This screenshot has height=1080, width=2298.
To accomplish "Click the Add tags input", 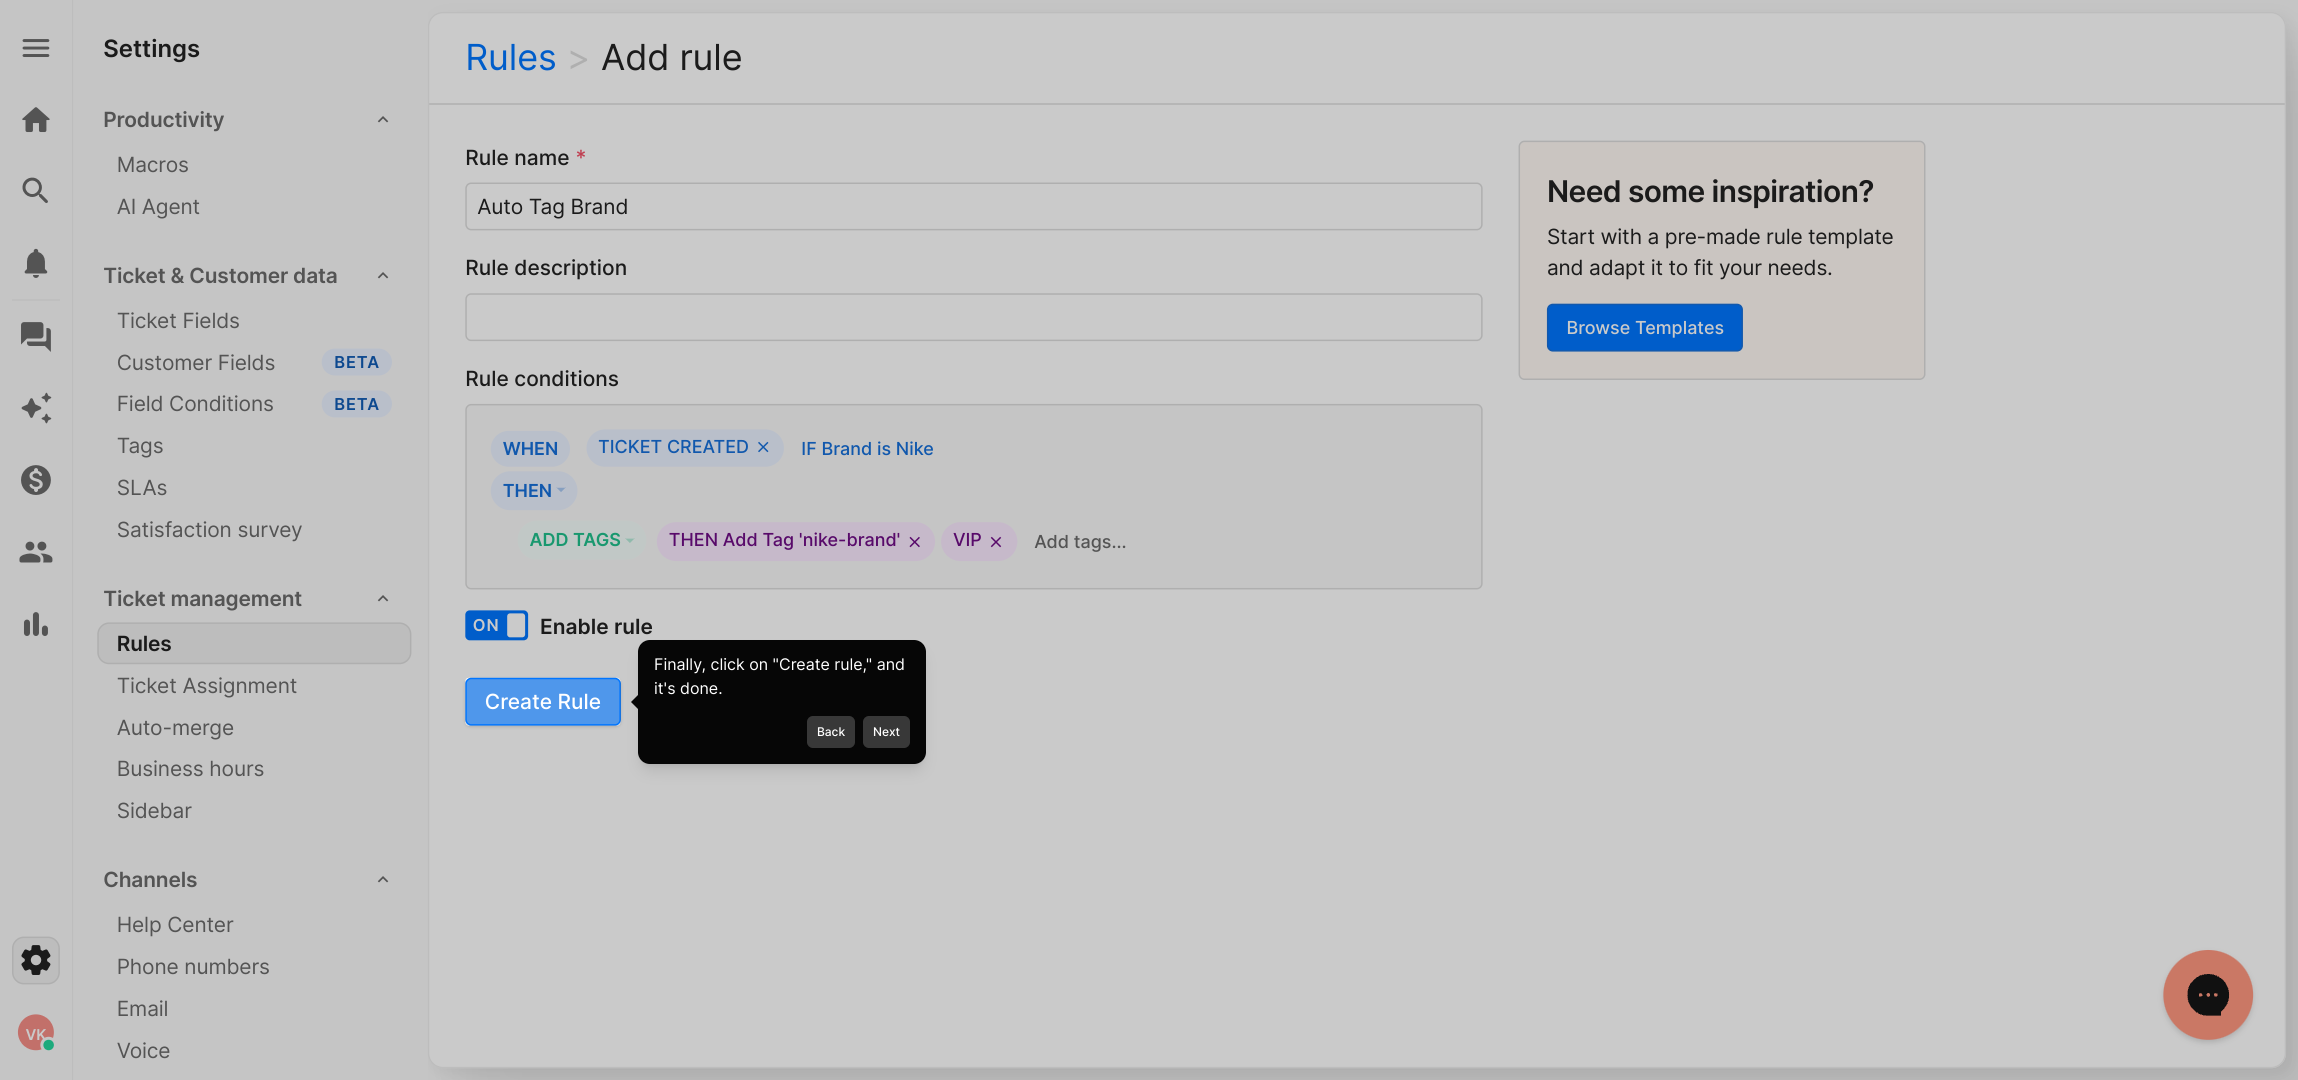I will coord(1080,542).
